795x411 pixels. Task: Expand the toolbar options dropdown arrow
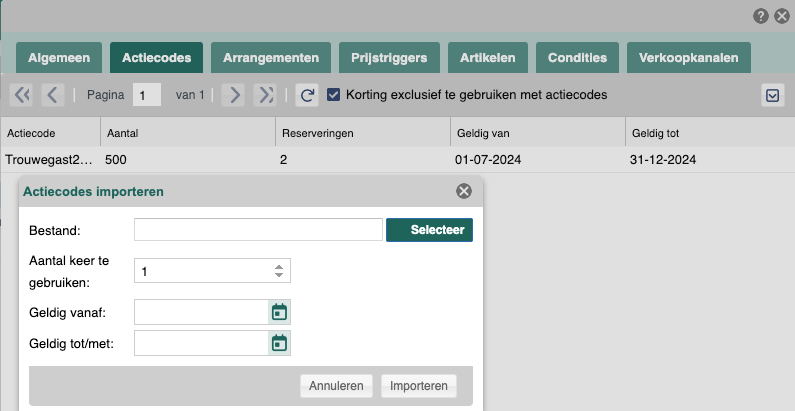772,95
